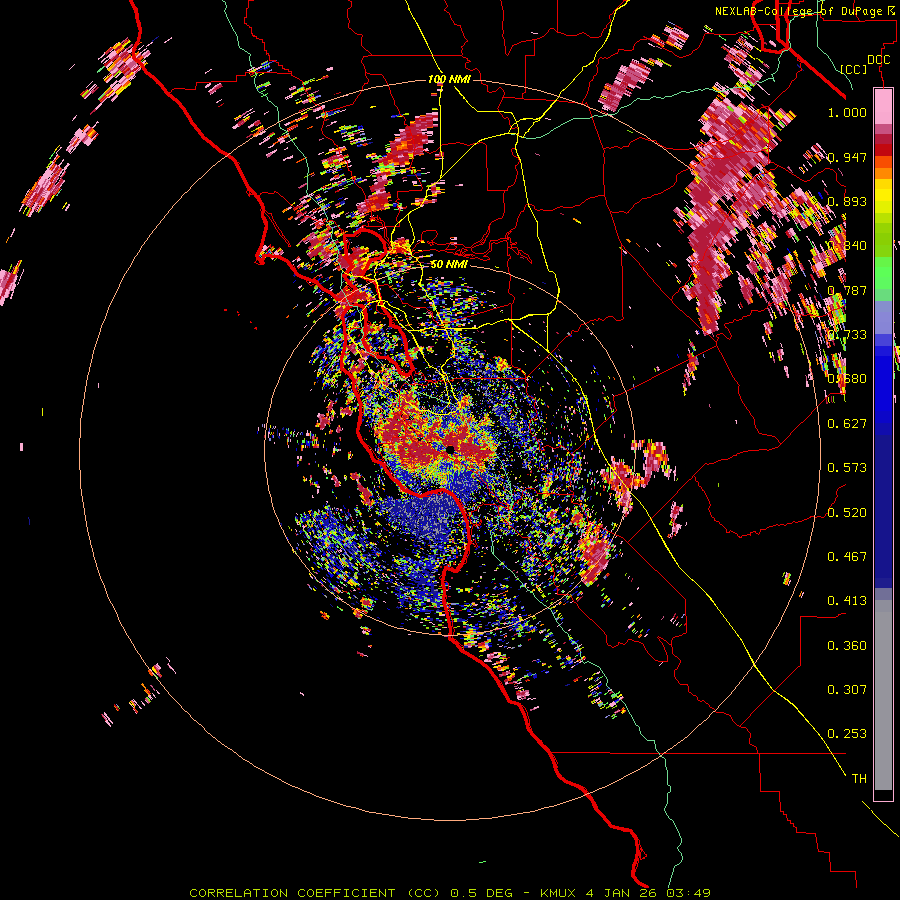Click the CC label above the color scale
Image resolution: width=900 pixels, height=900 pixels.
[x=854, y=69]
